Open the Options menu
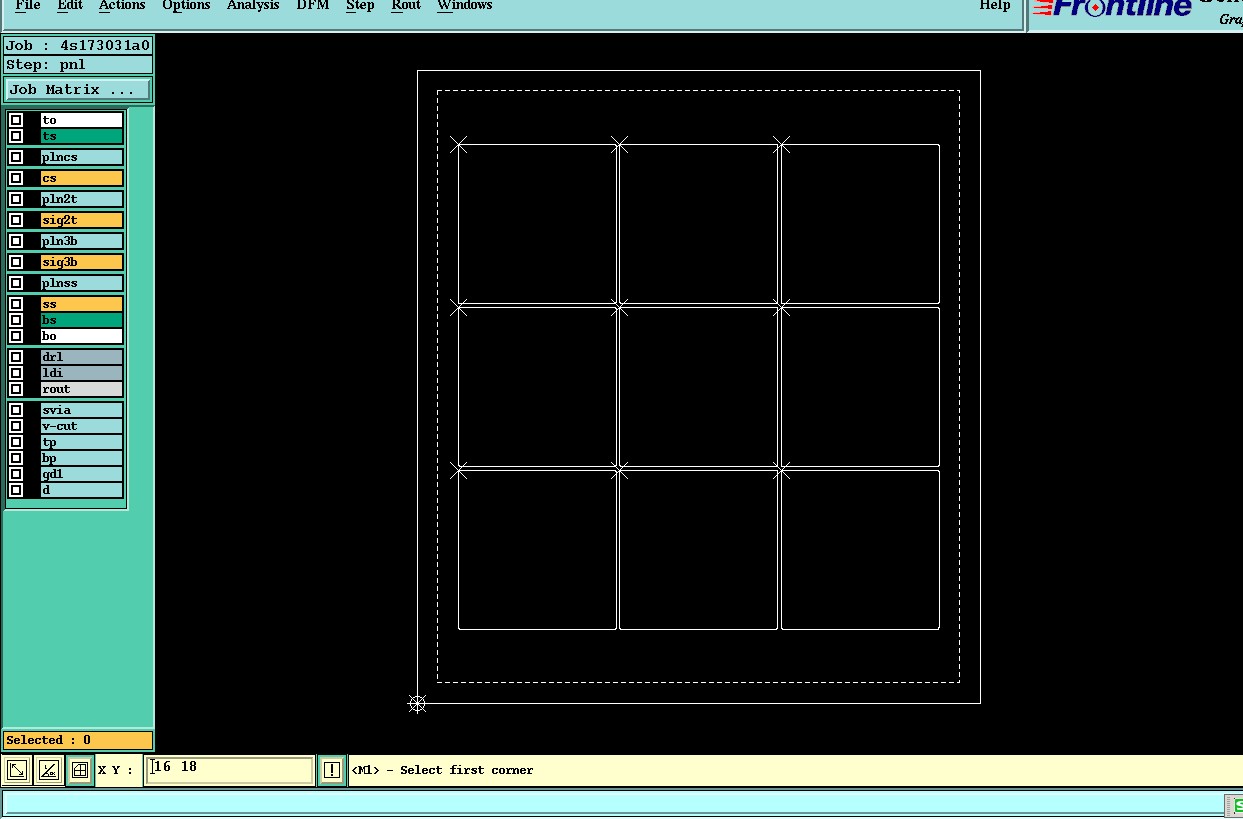The width and height of the screenshot is (1243, 819). click(x=186, y=6)
